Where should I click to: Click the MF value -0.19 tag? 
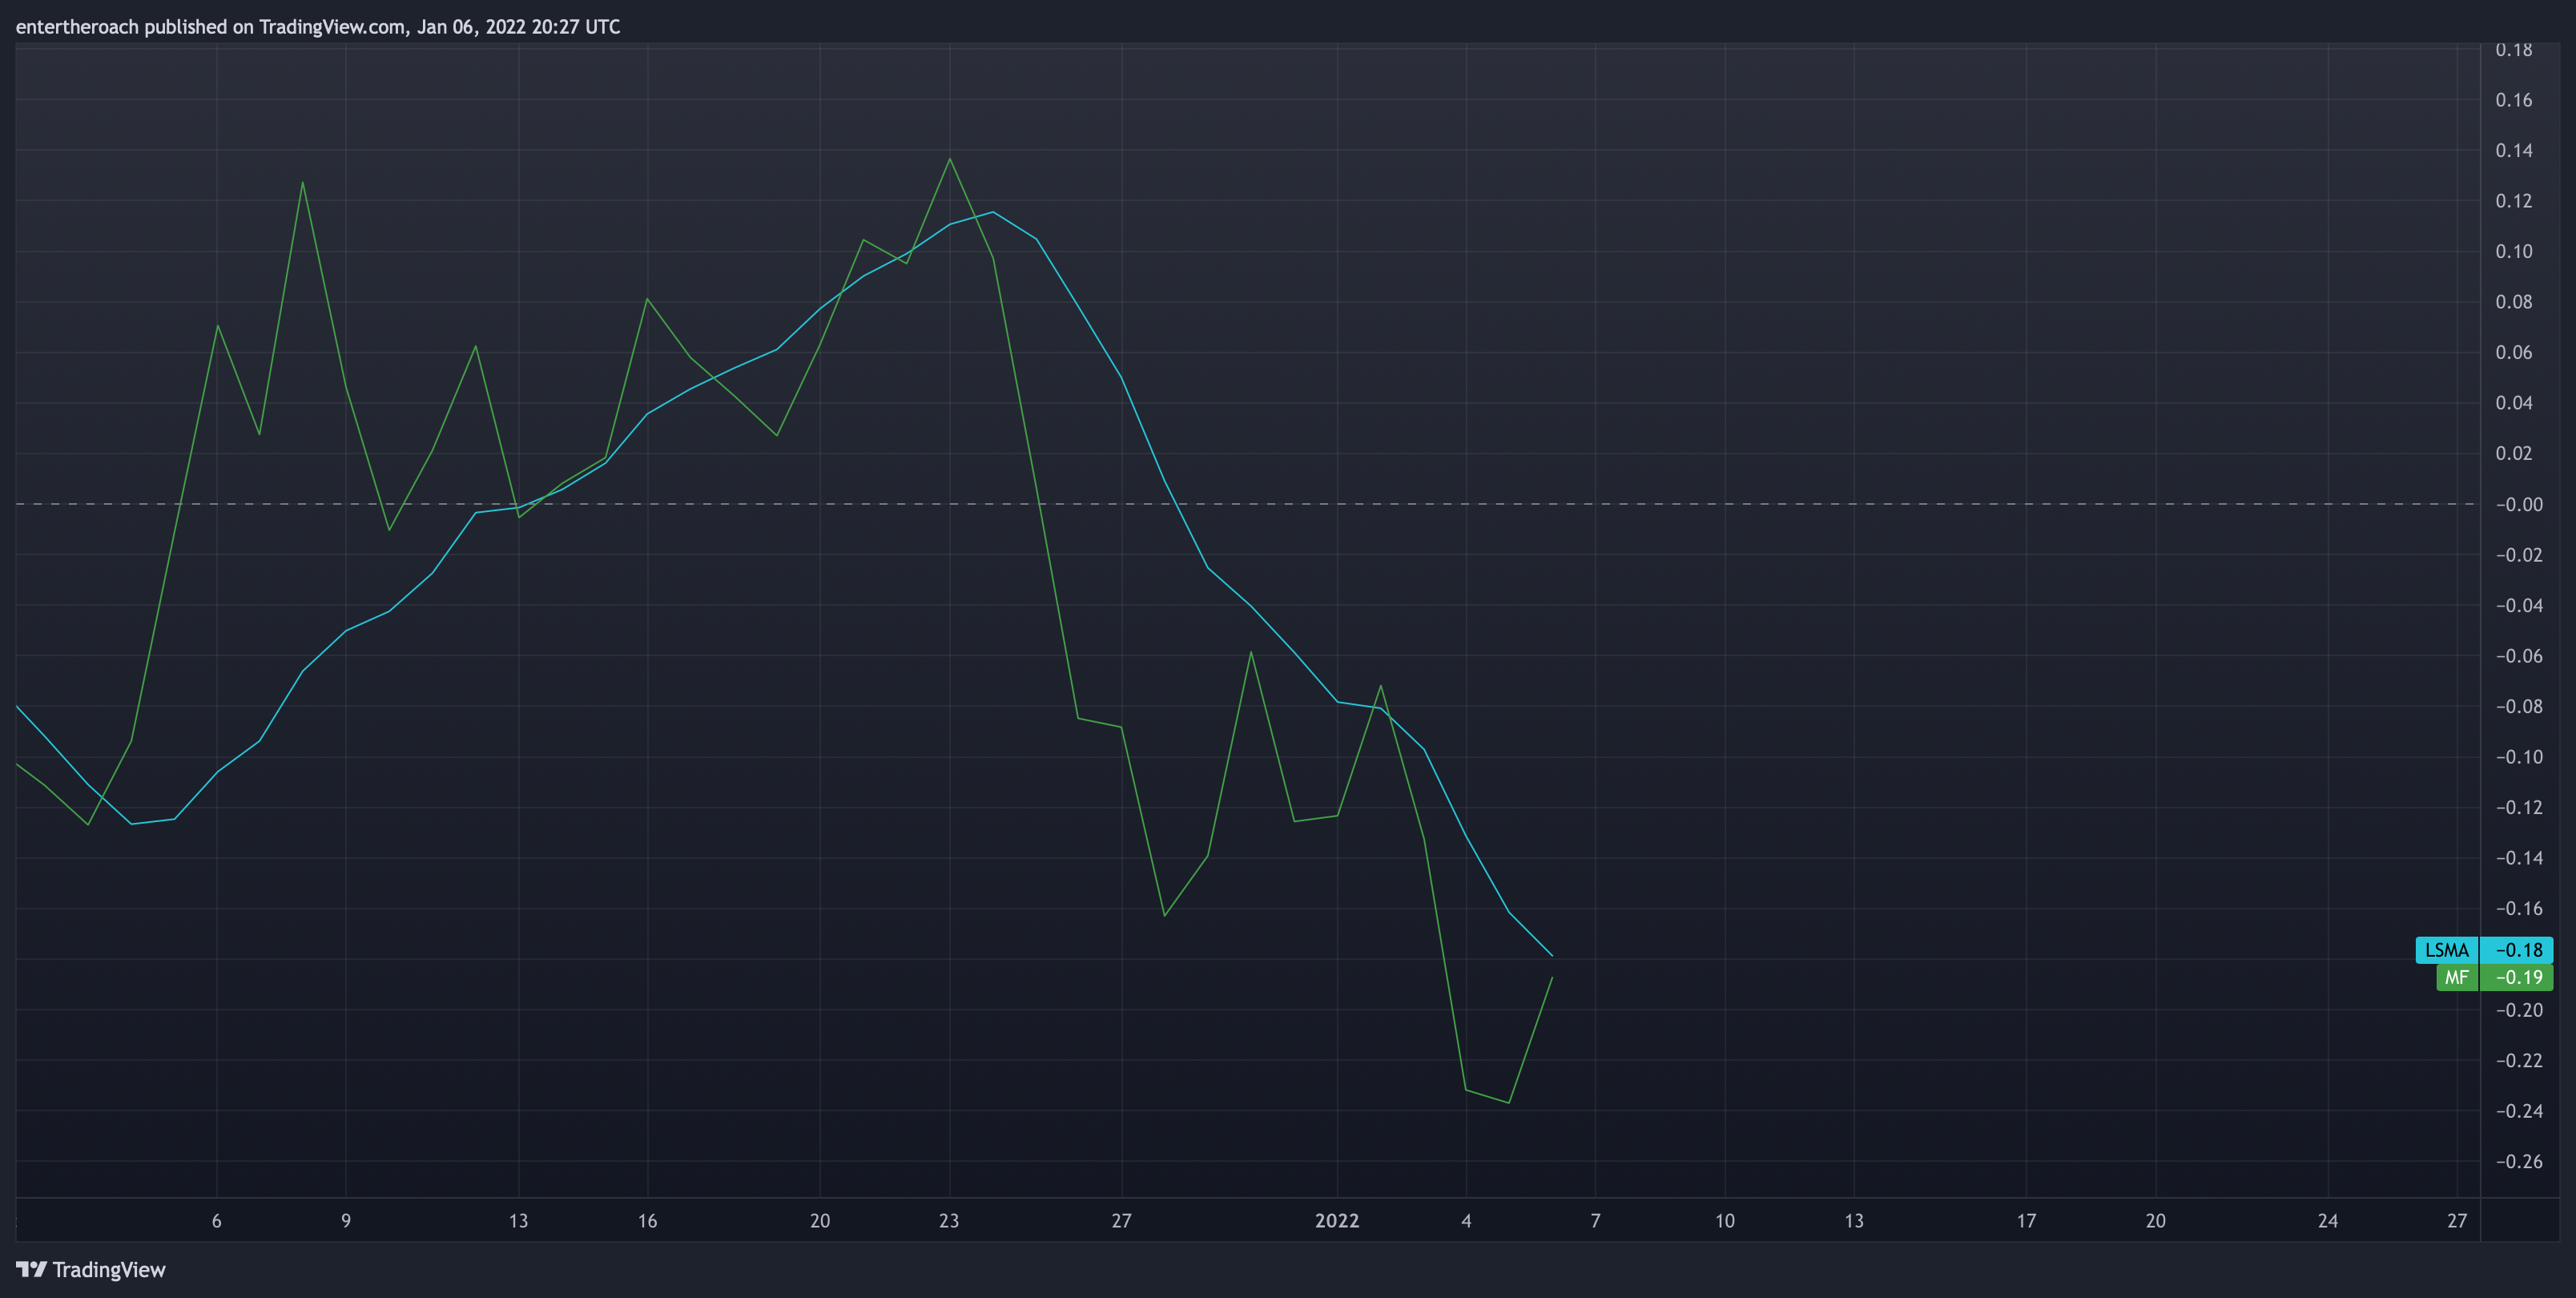[2517, 977]
